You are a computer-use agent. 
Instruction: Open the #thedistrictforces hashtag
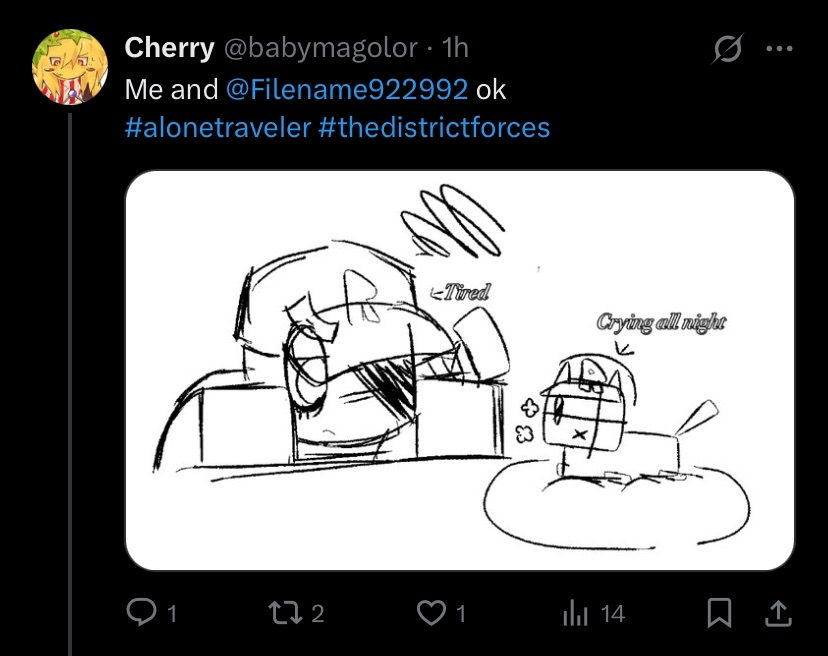point(434,127)
